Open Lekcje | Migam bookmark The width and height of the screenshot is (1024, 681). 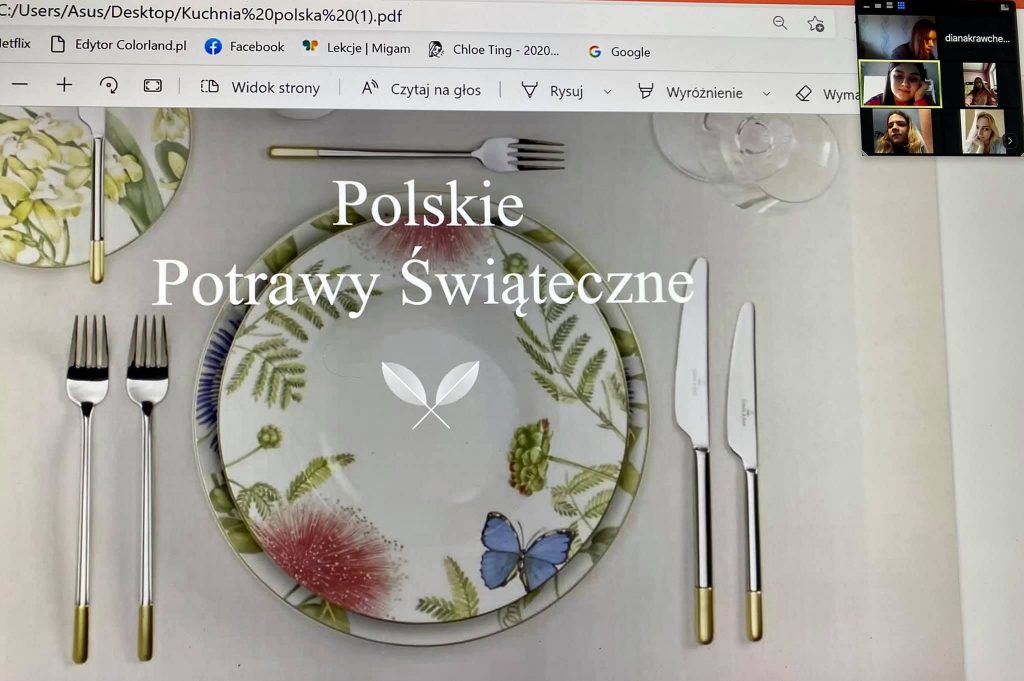(357, 48)
